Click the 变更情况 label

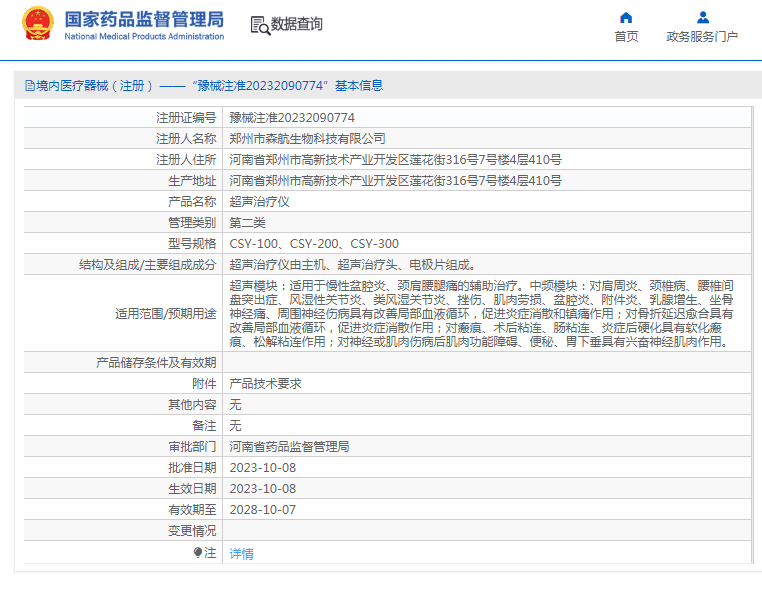click(x=192, y=531)
